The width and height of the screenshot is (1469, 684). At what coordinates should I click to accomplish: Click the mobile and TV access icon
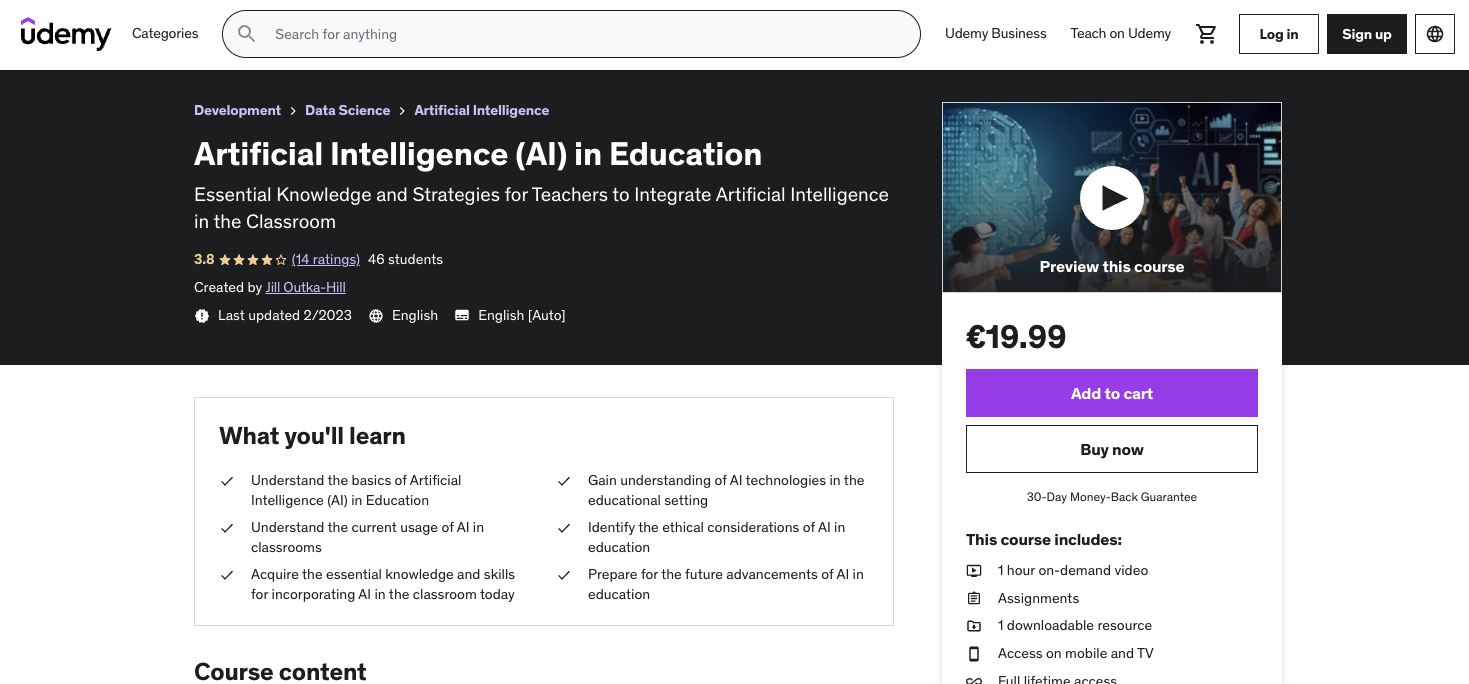[x=974, y=653]
